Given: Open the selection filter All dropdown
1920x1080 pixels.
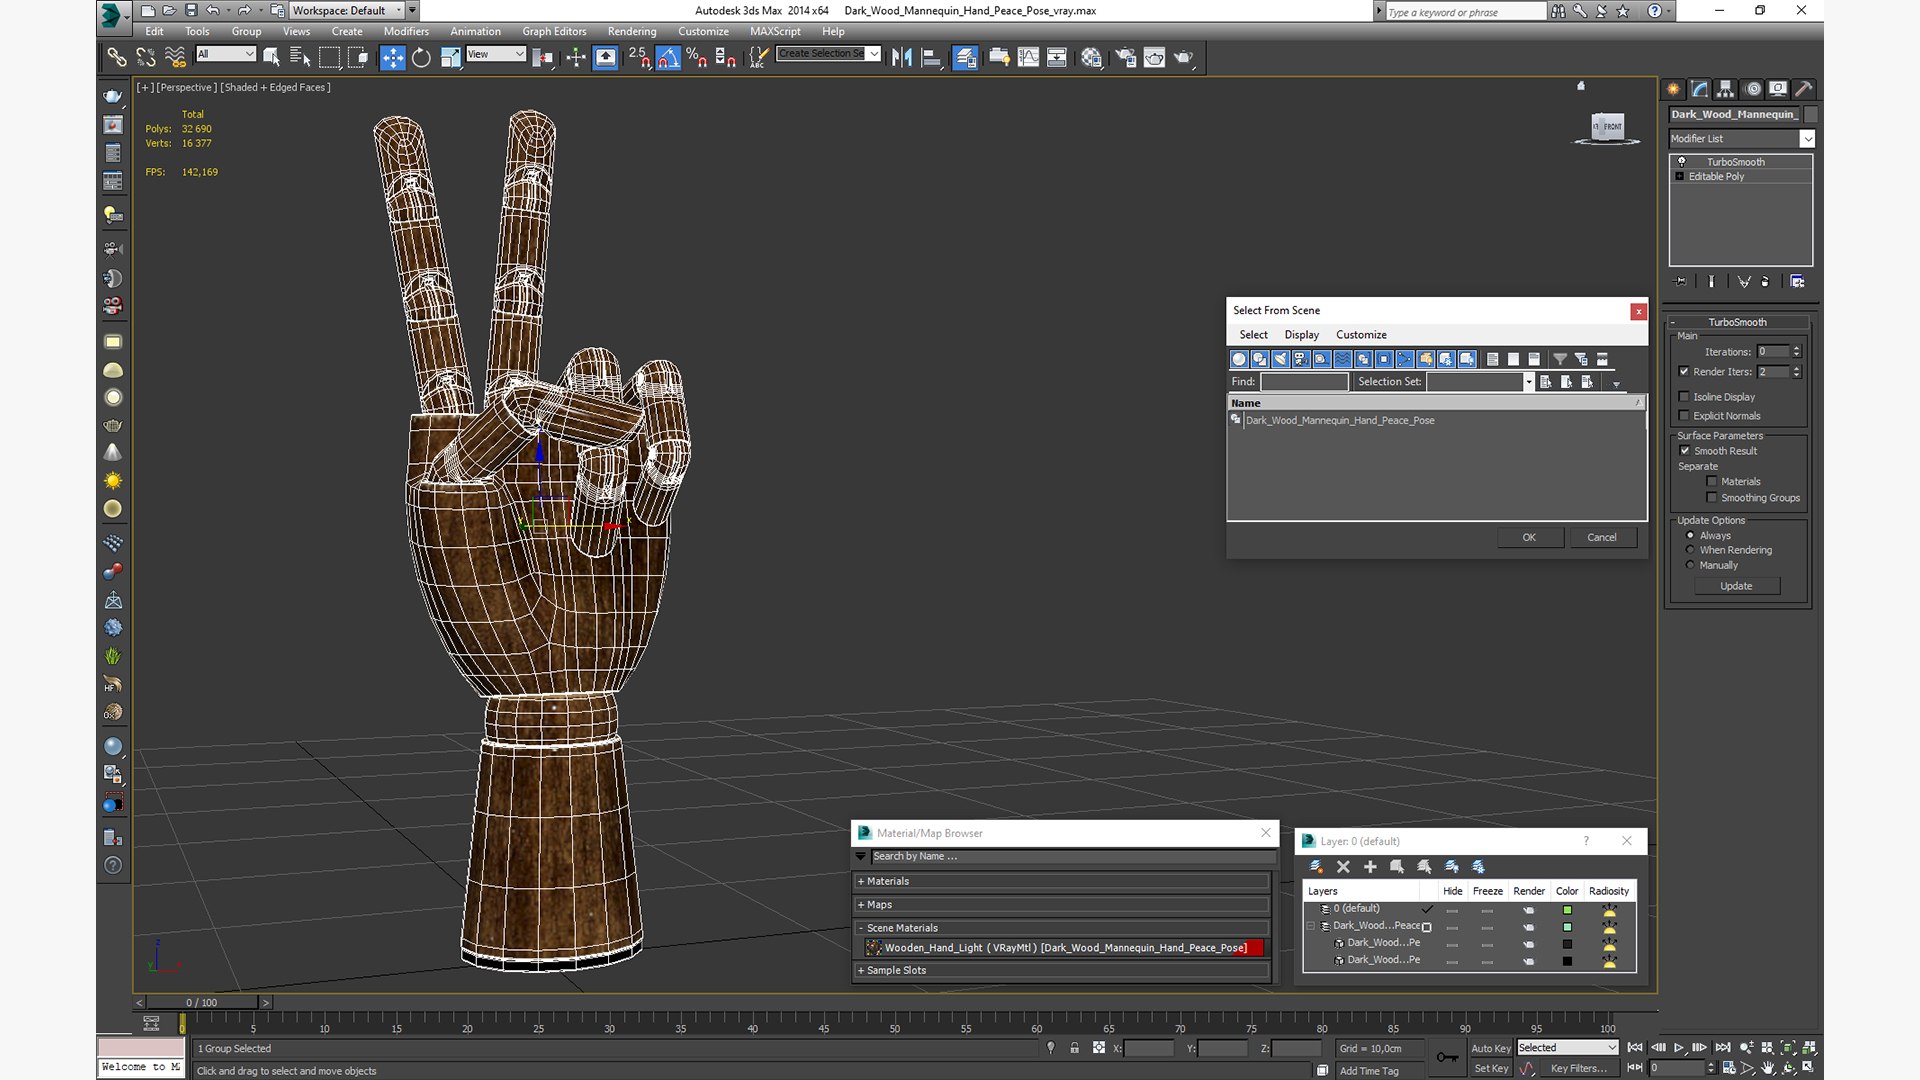Looking at the screenshot, I should pos(226,54).
